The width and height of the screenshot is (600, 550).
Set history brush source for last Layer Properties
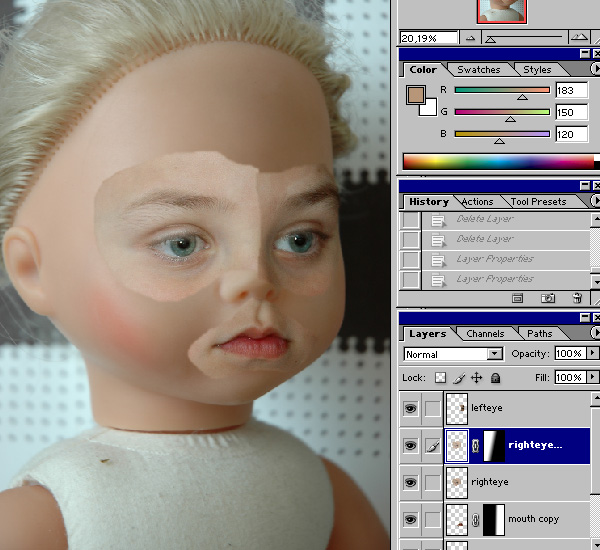tap(410, 280)
